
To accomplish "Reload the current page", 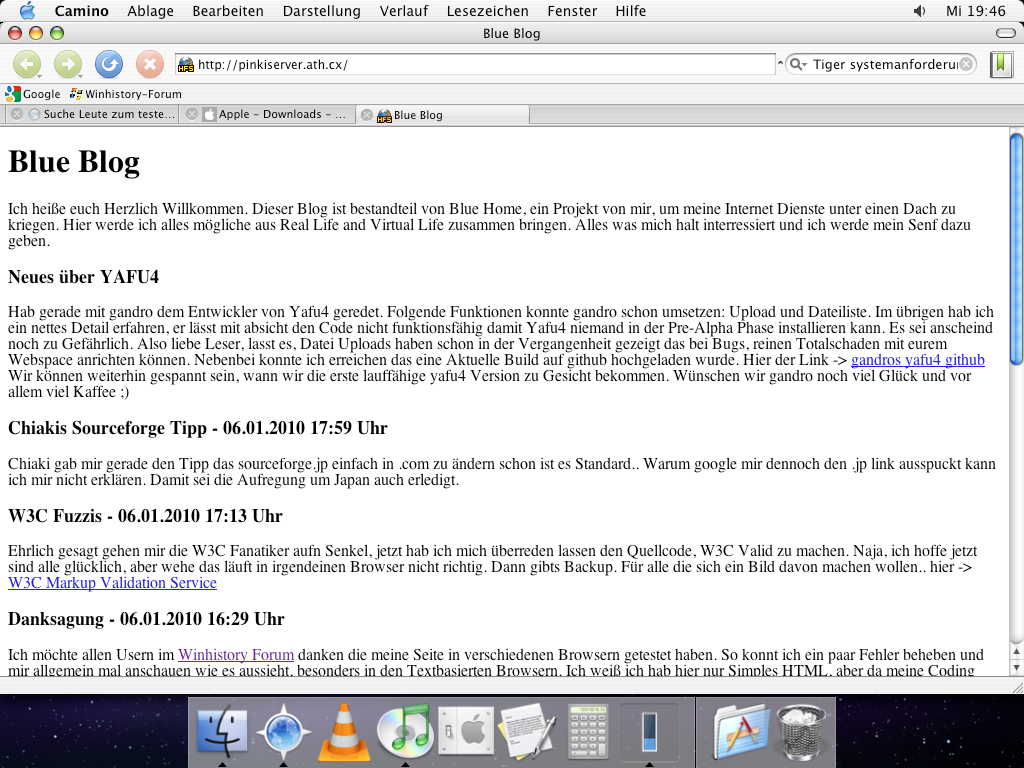I will click(108, 64).
